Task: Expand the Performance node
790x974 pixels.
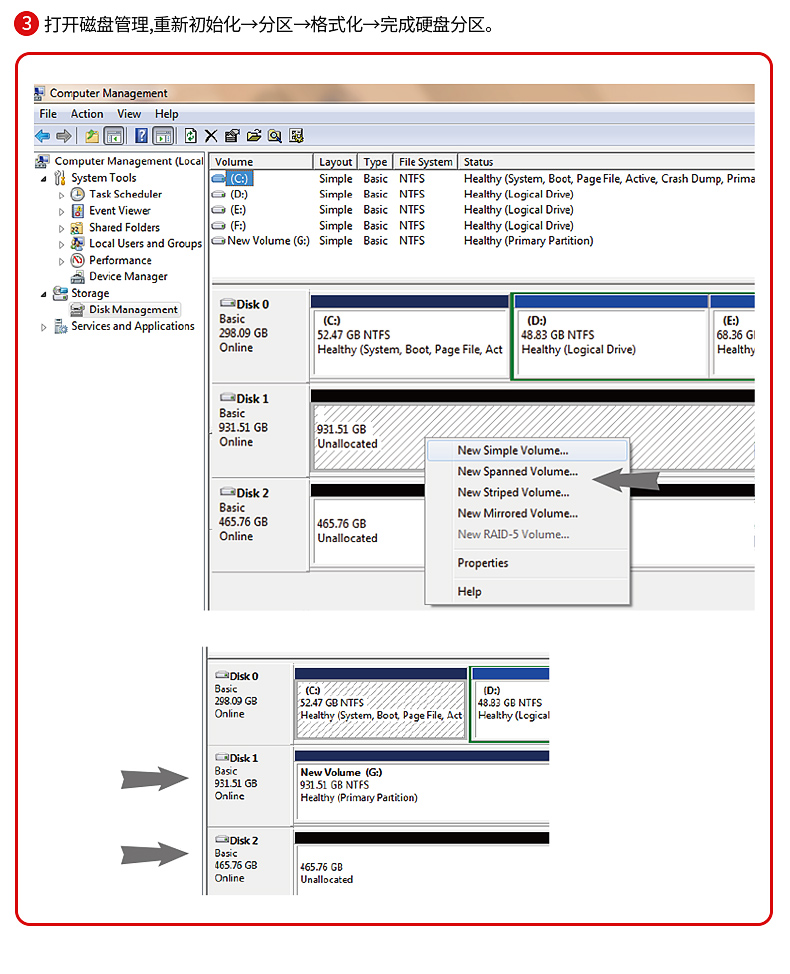Action: point(61,262)
